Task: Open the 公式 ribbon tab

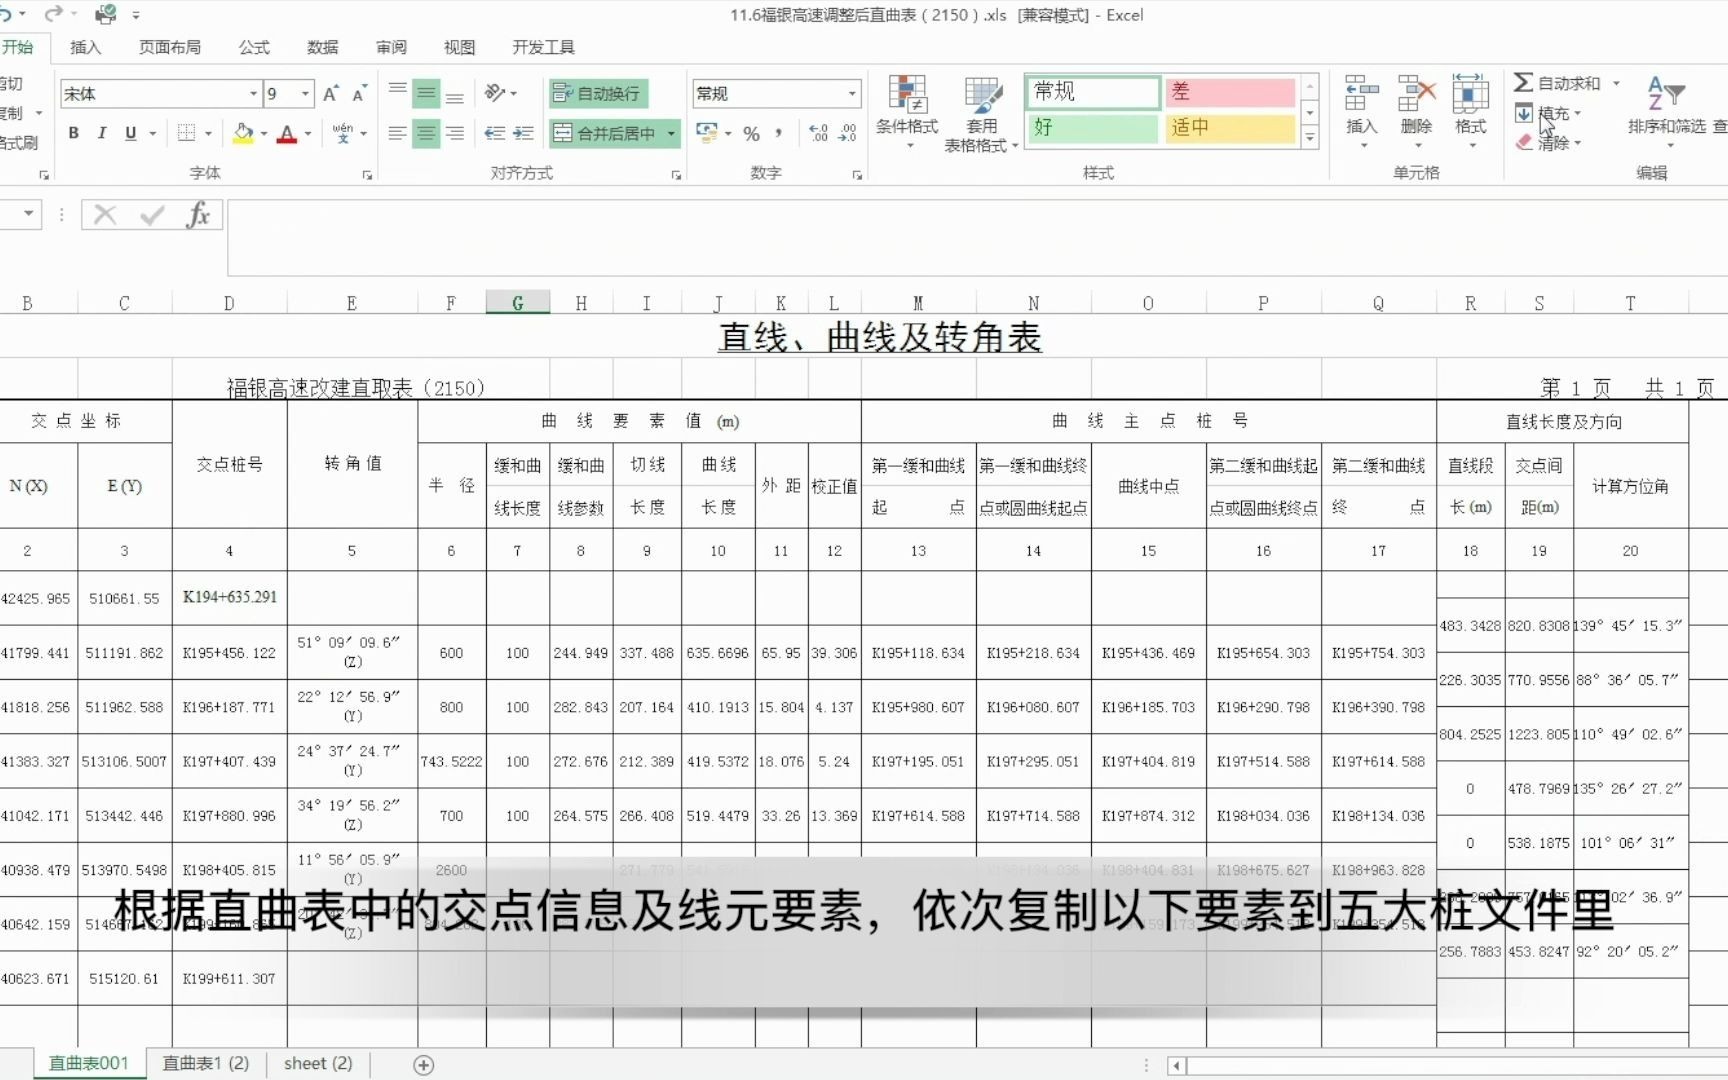Action: click(x=254, y=47)
